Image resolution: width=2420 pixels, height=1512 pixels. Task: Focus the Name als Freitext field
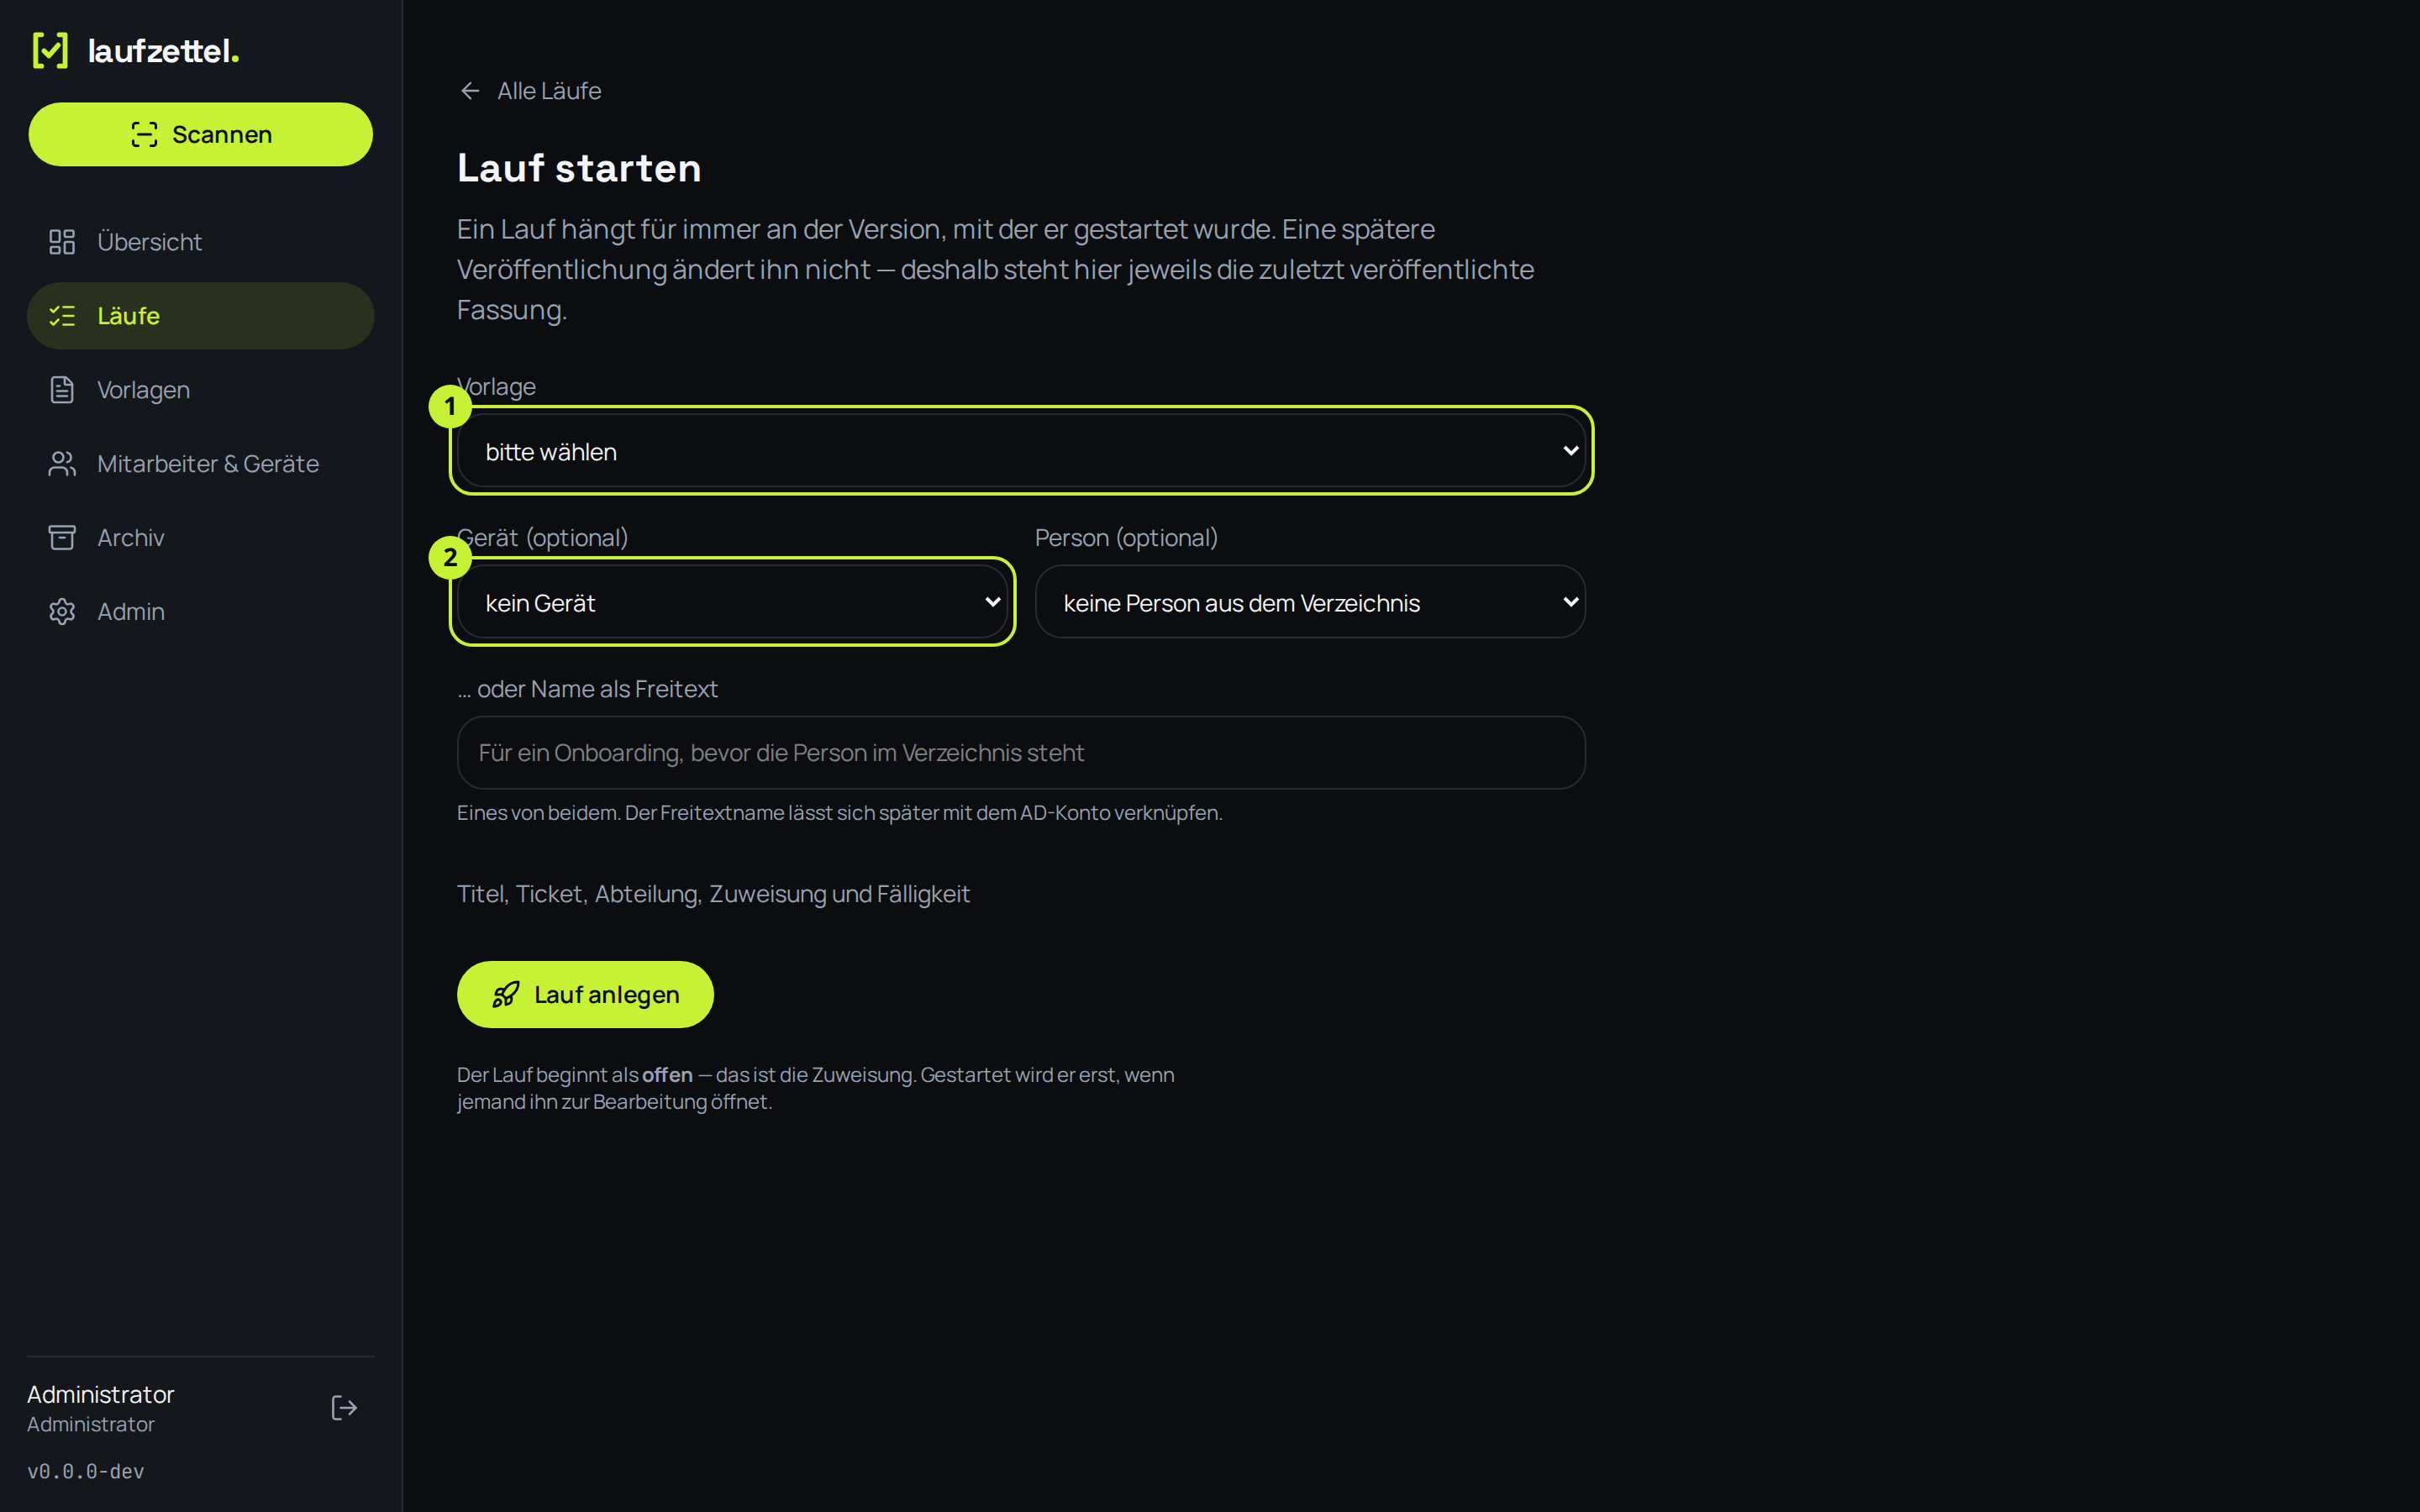tap(1021, 752)
